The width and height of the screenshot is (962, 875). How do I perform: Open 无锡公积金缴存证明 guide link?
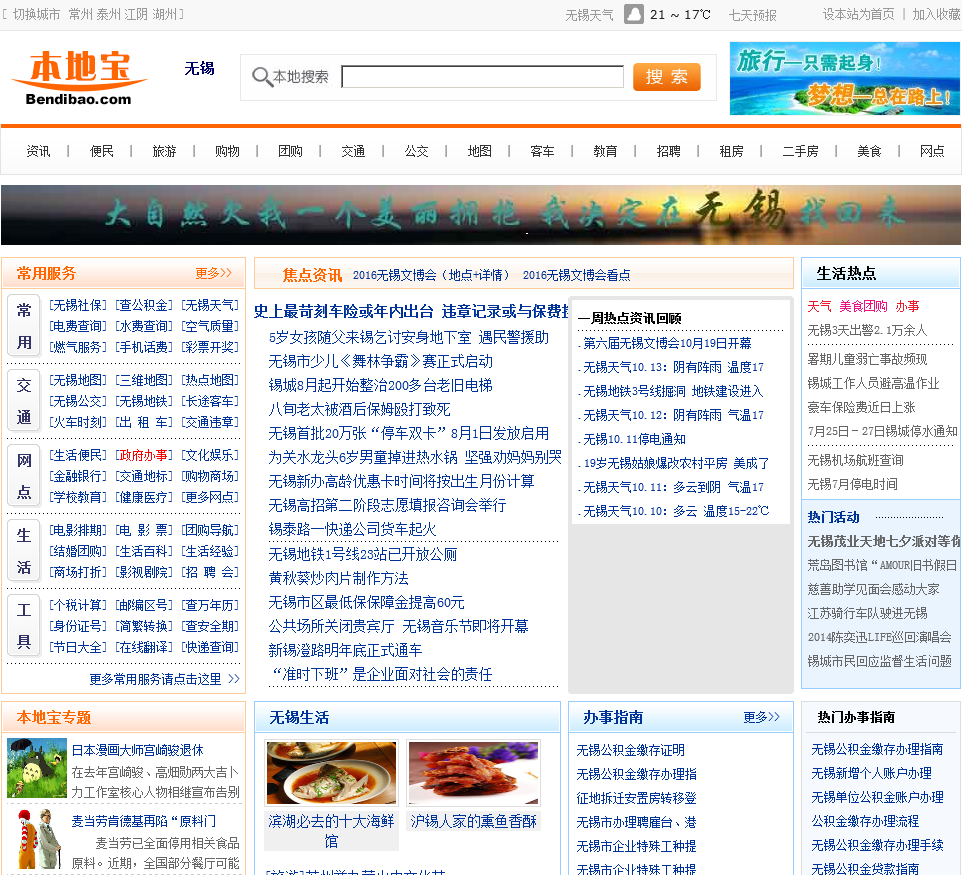[630, 750]
